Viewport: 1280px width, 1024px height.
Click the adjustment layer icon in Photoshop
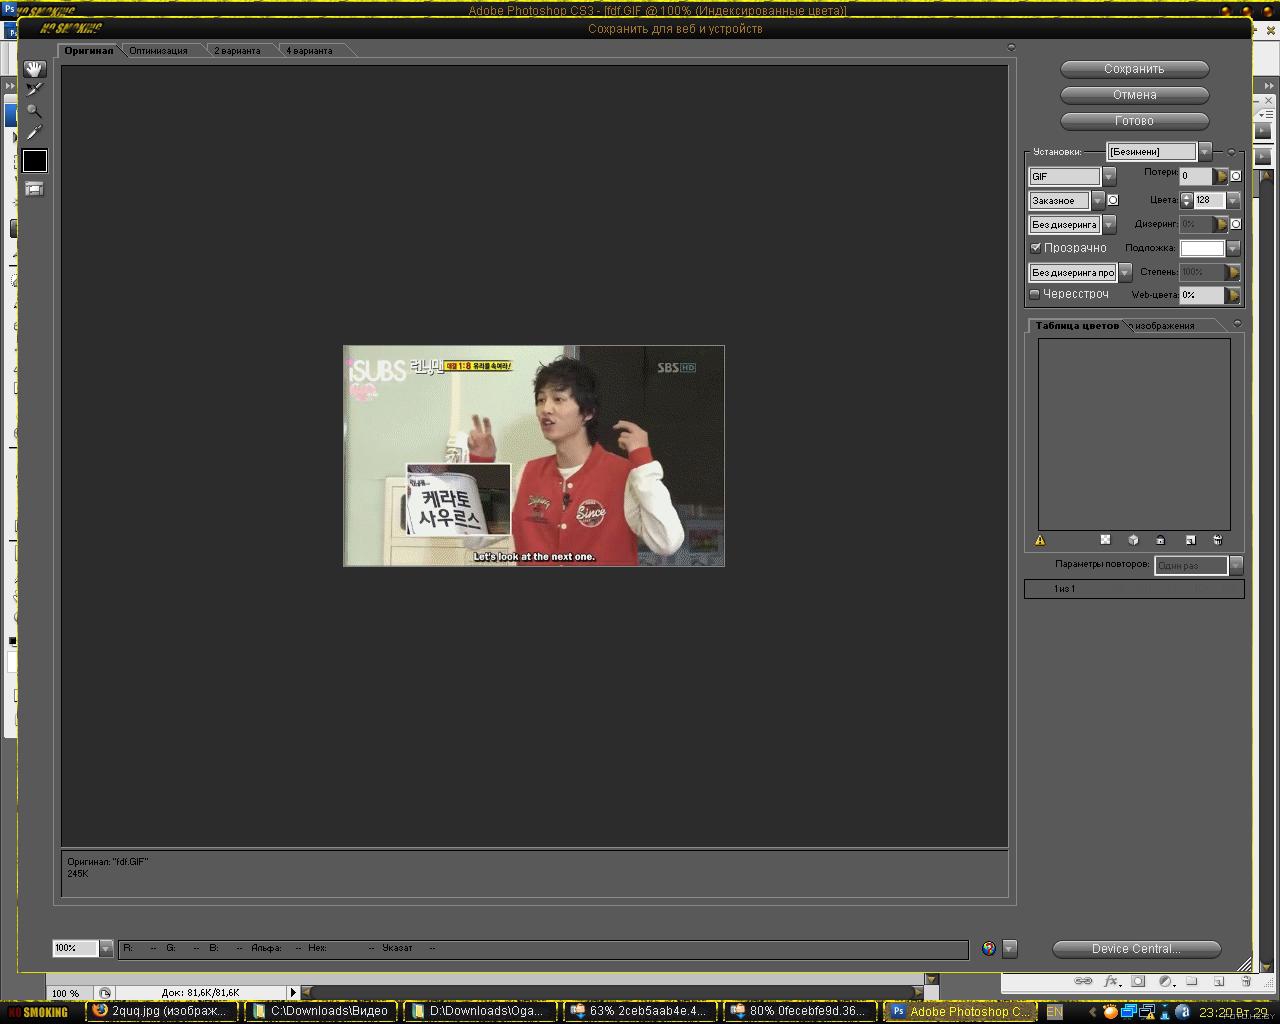[x=1165, y=981]
